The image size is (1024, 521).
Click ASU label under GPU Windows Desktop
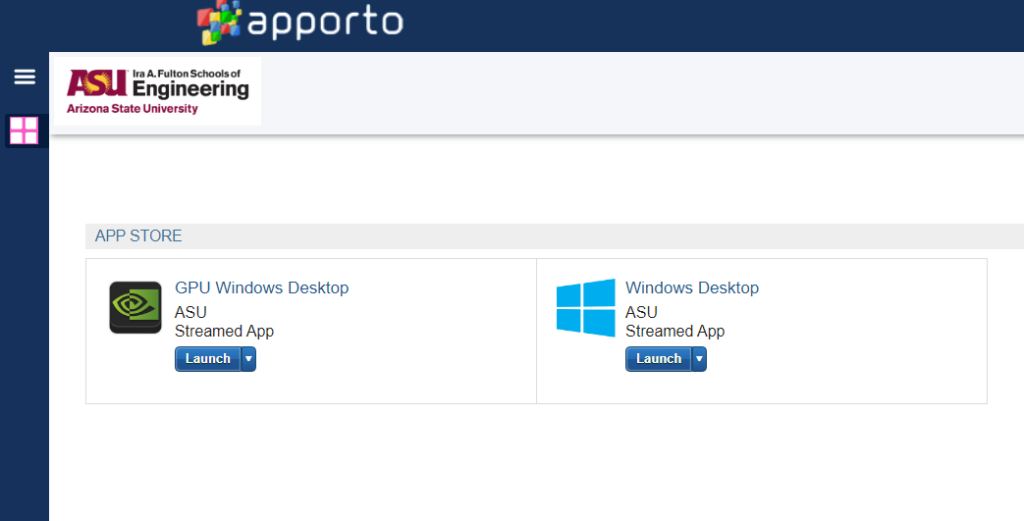pyautogui.click(x=191, y=312)
